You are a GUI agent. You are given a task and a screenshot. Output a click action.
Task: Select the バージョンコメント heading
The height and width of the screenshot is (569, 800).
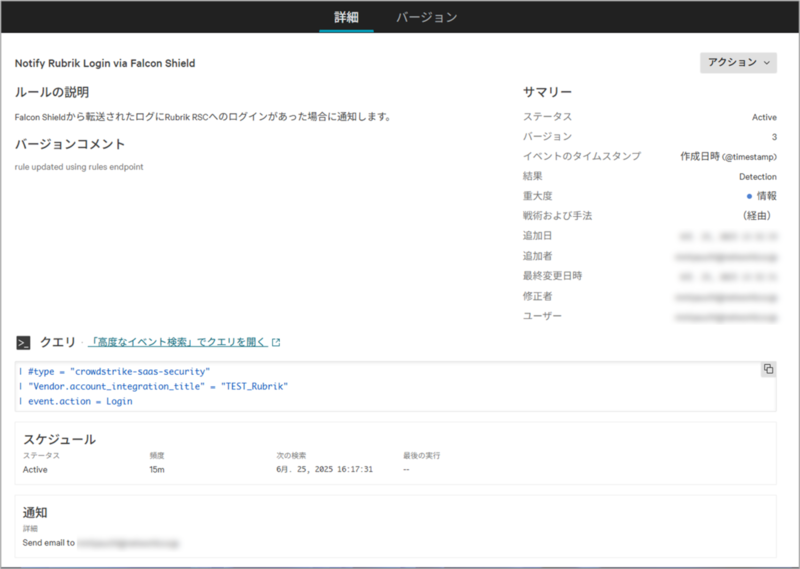tap(70, 144)
